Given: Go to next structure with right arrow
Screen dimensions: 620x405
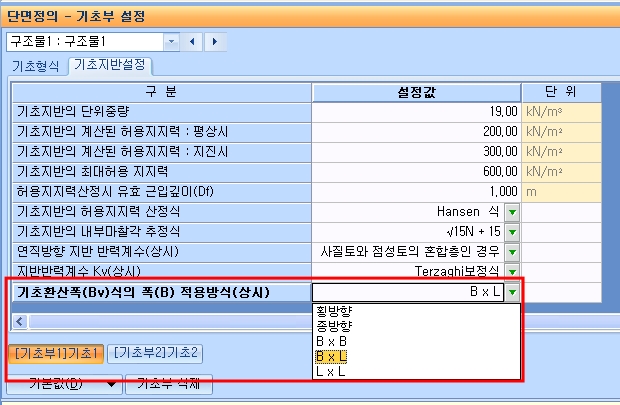Looking at the screenshot, I should tap(215, 42).
